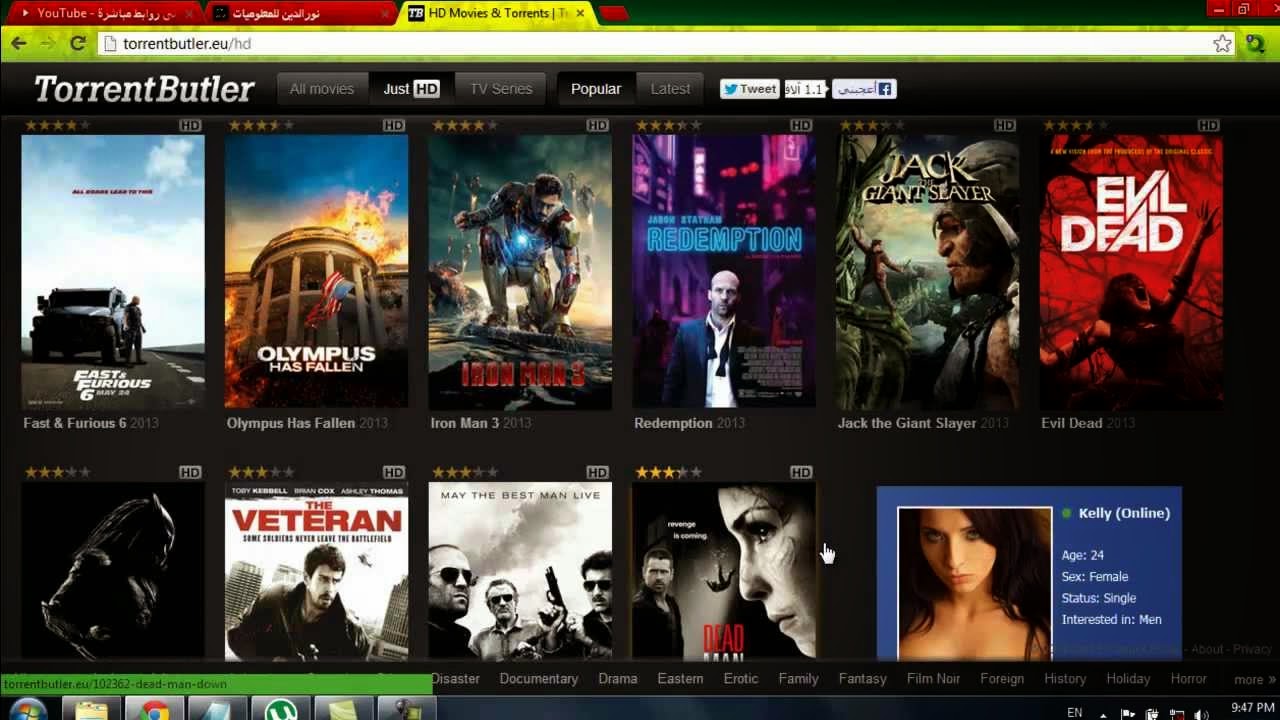This screenshot has height=720, width=1280.
Task: Click the HD badge above Fast & Furious 6
Action: (x=190, y=125)
